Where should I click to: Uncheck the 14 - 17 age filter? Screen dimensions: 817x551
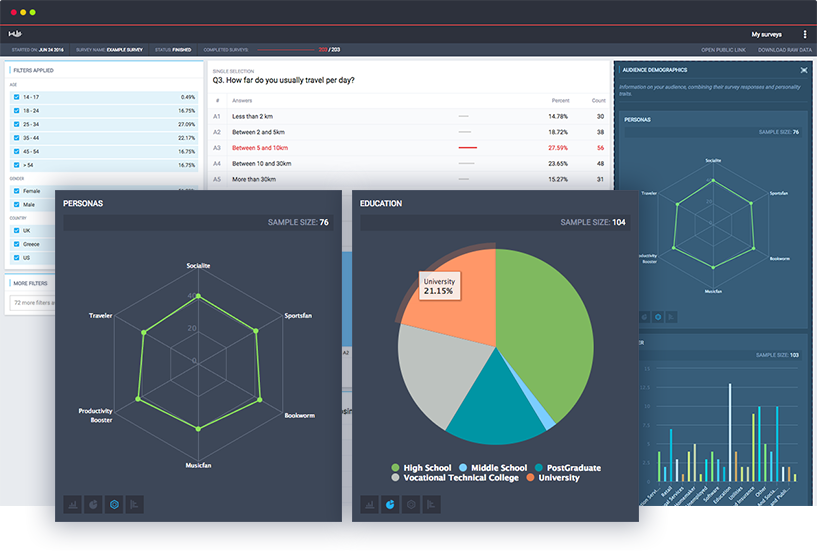(x=17, y=97)
